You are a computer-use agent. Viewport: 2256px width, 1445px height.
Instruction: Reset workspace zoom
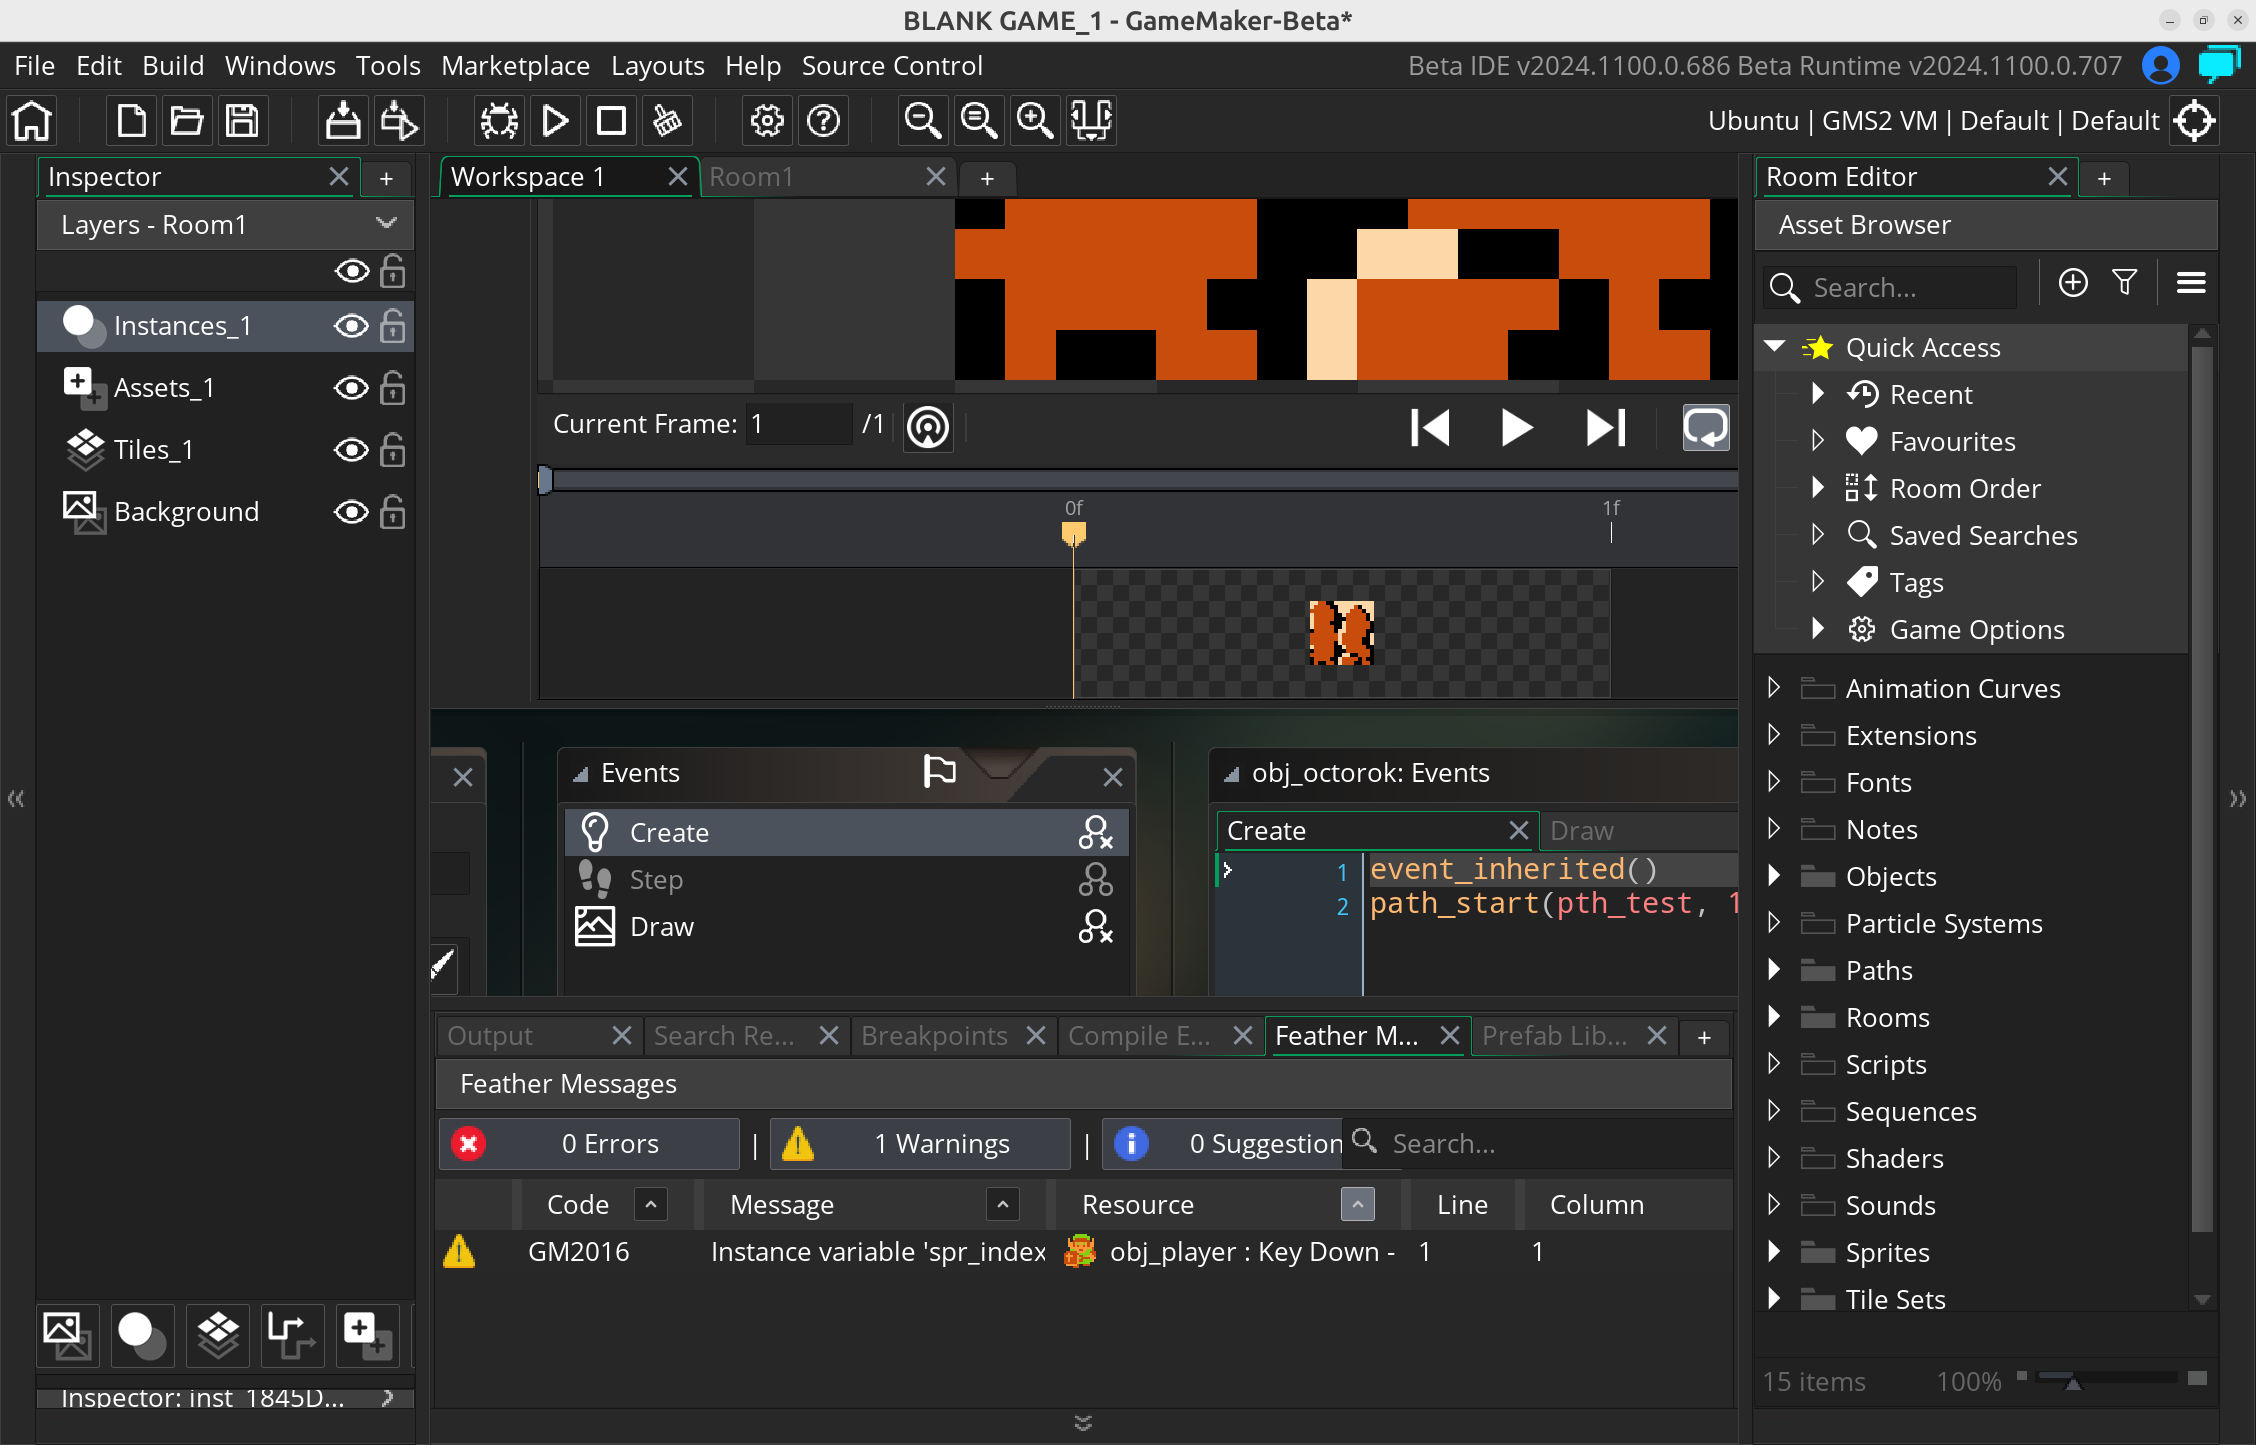click(978, 121)
